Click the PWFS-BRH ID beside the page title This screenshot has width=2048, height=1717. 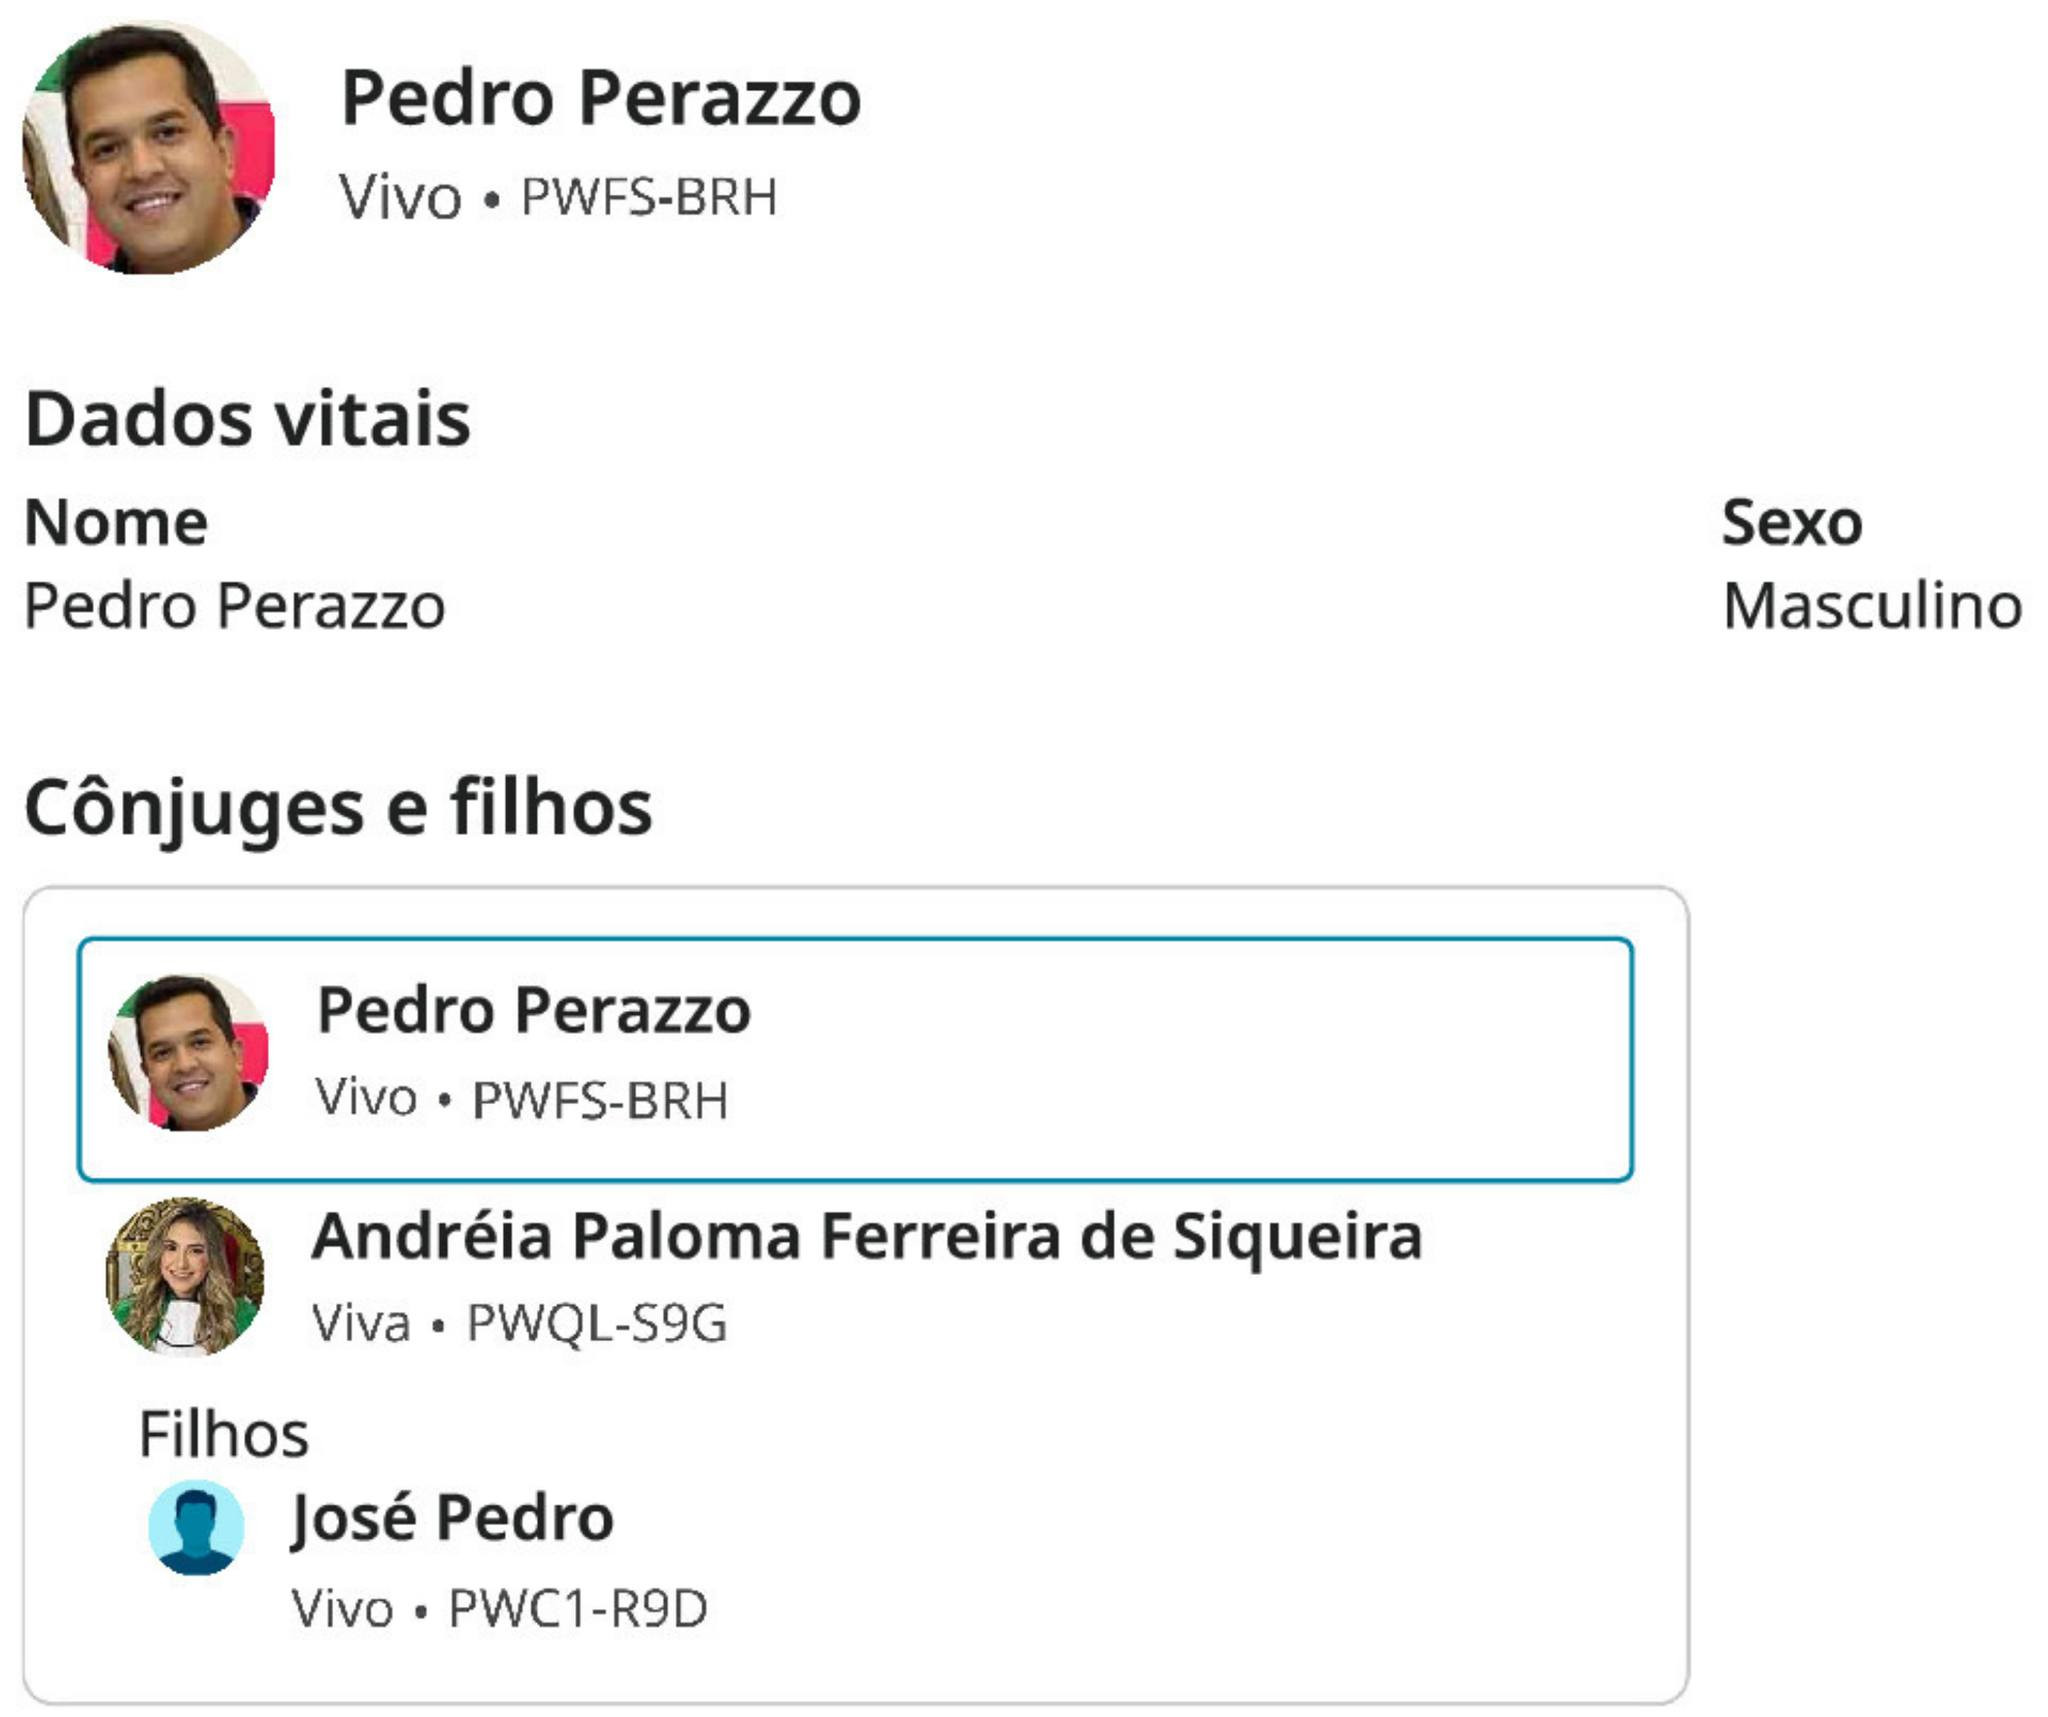point(649,197)
